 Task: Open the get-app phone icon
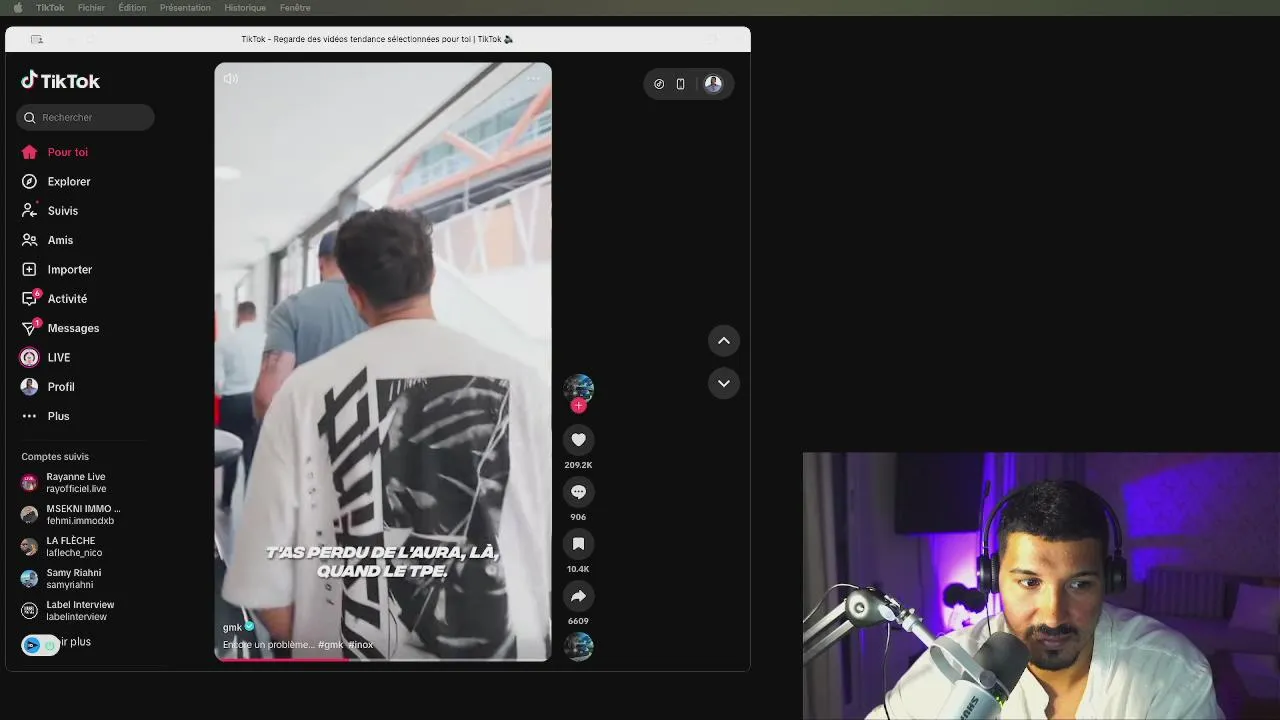pos(680,84)
